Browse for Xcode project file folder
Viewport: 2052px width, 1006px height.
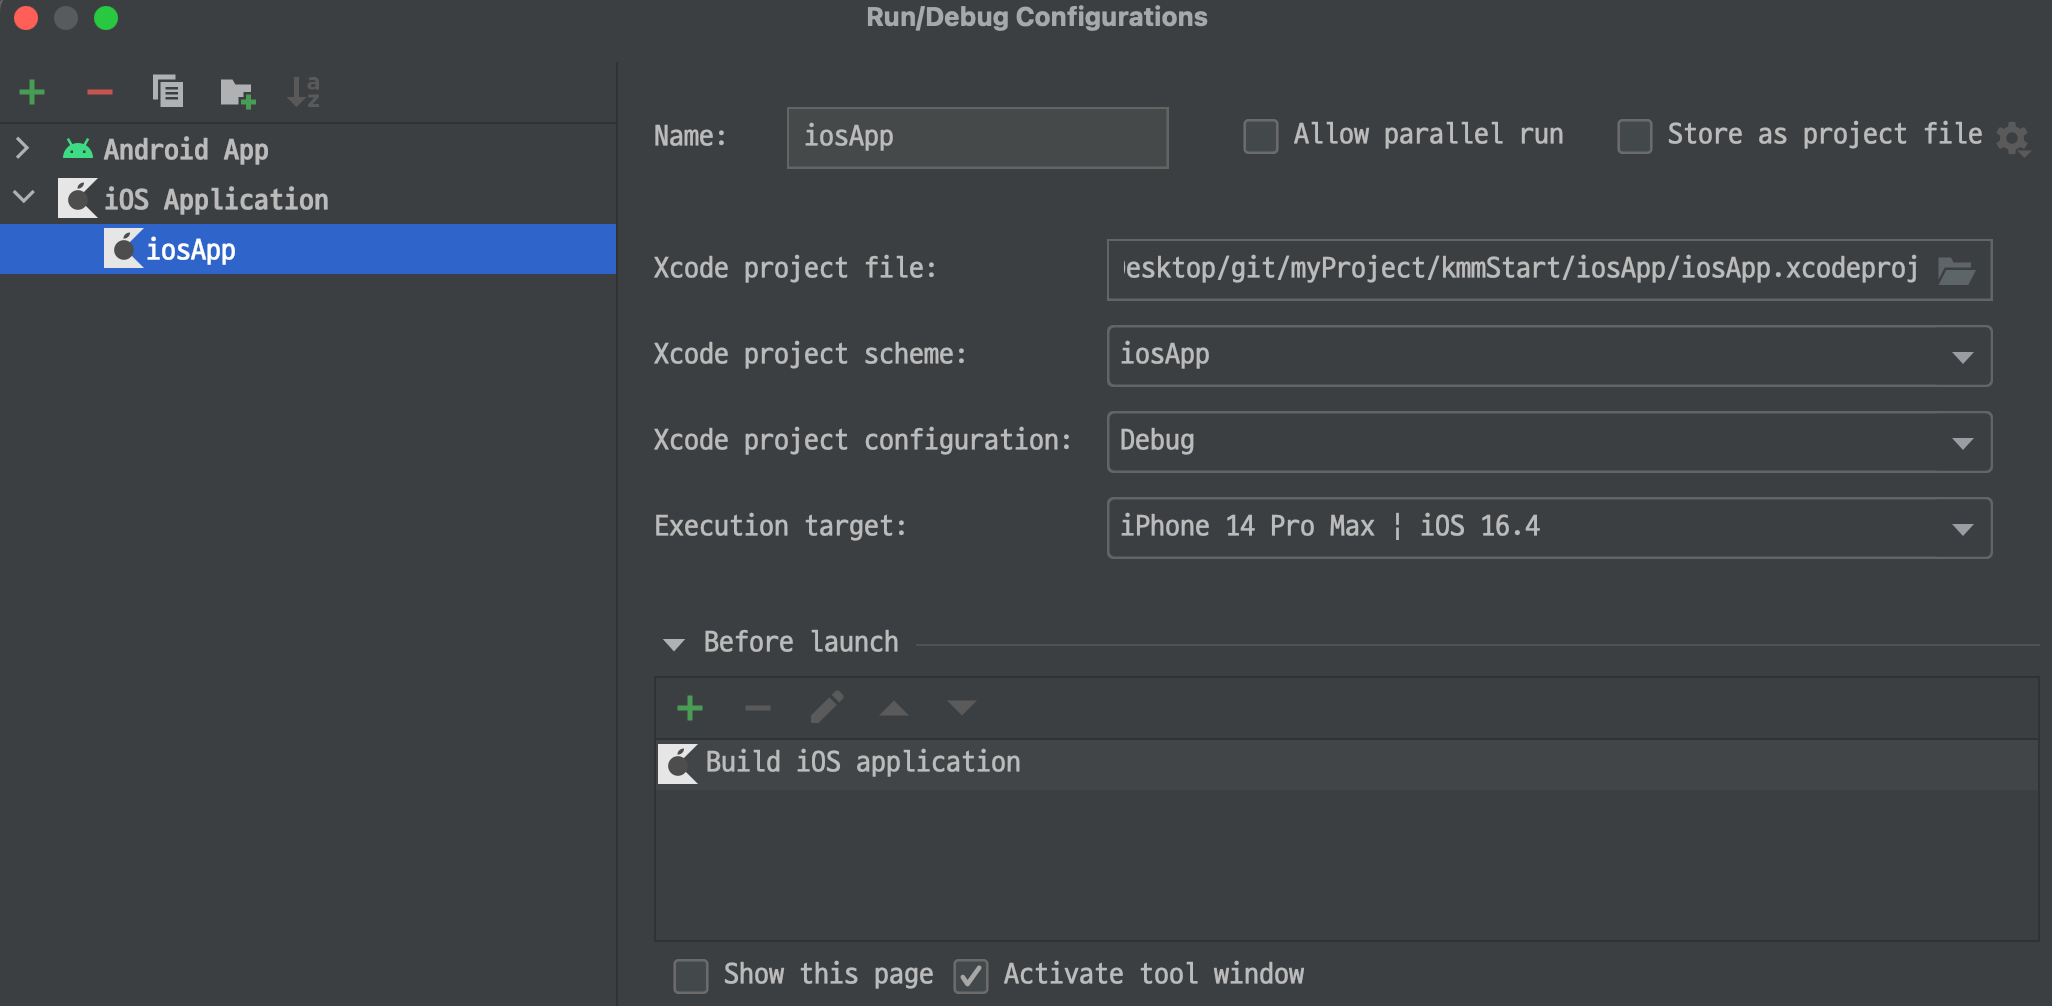tap(1956, 270)
